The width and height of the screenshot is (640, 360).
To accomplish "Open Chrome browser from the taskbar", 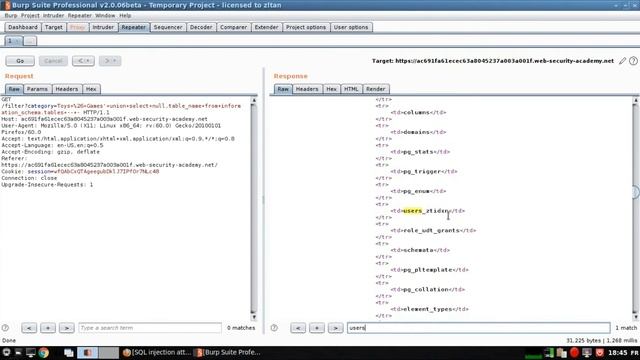I will (44, 353).
